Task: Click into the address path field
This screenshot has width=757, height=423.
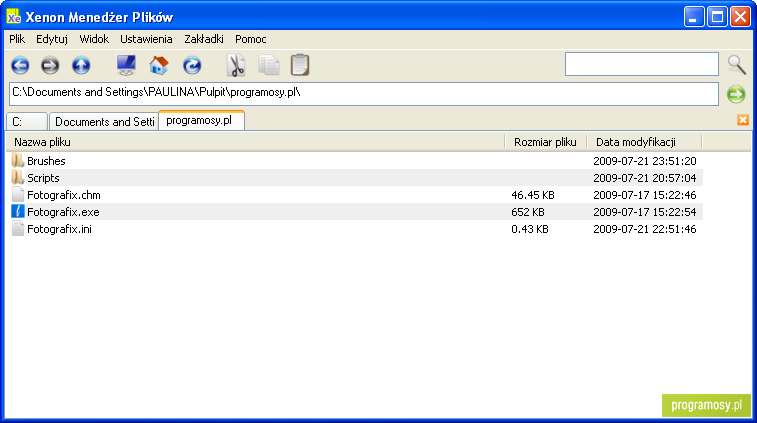Action: click(x=364, y=94)
